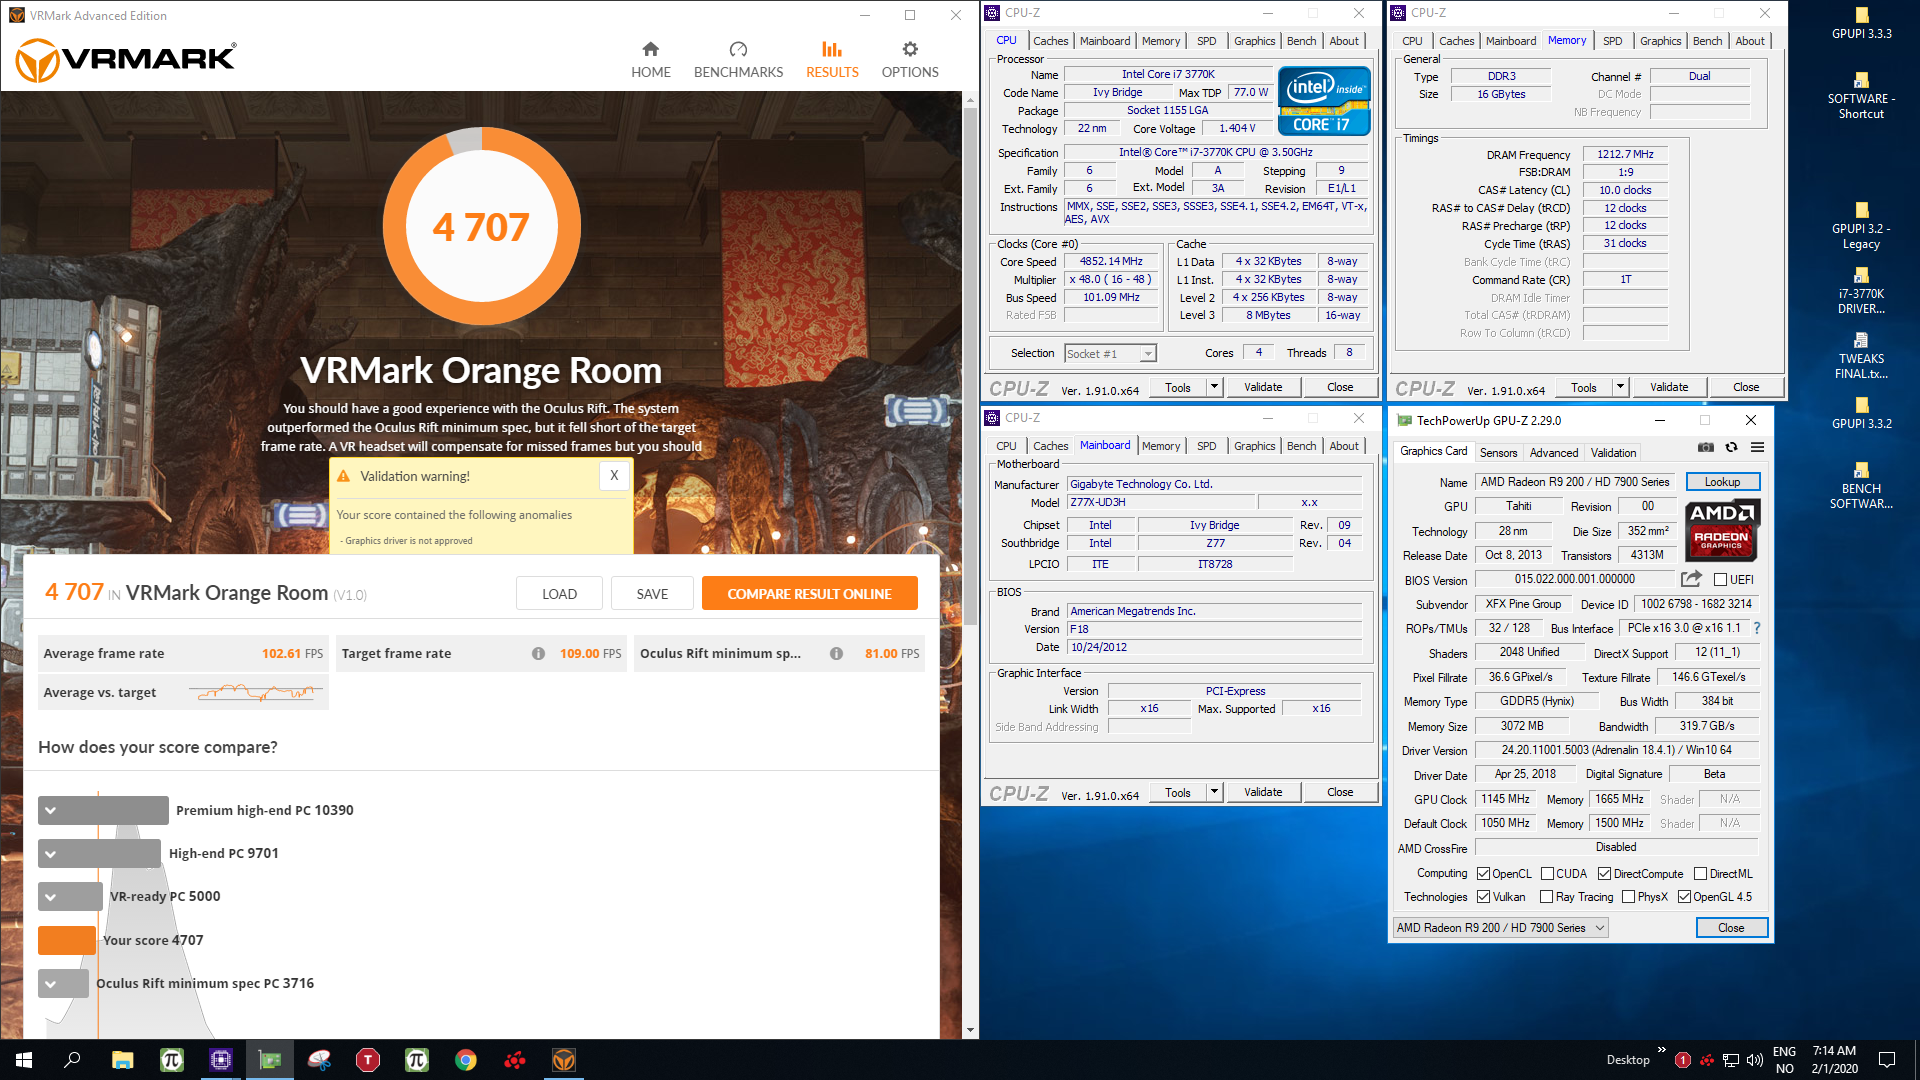
Task: Select i7-3770K DRIVER desktop folder
Action: 1861,291
